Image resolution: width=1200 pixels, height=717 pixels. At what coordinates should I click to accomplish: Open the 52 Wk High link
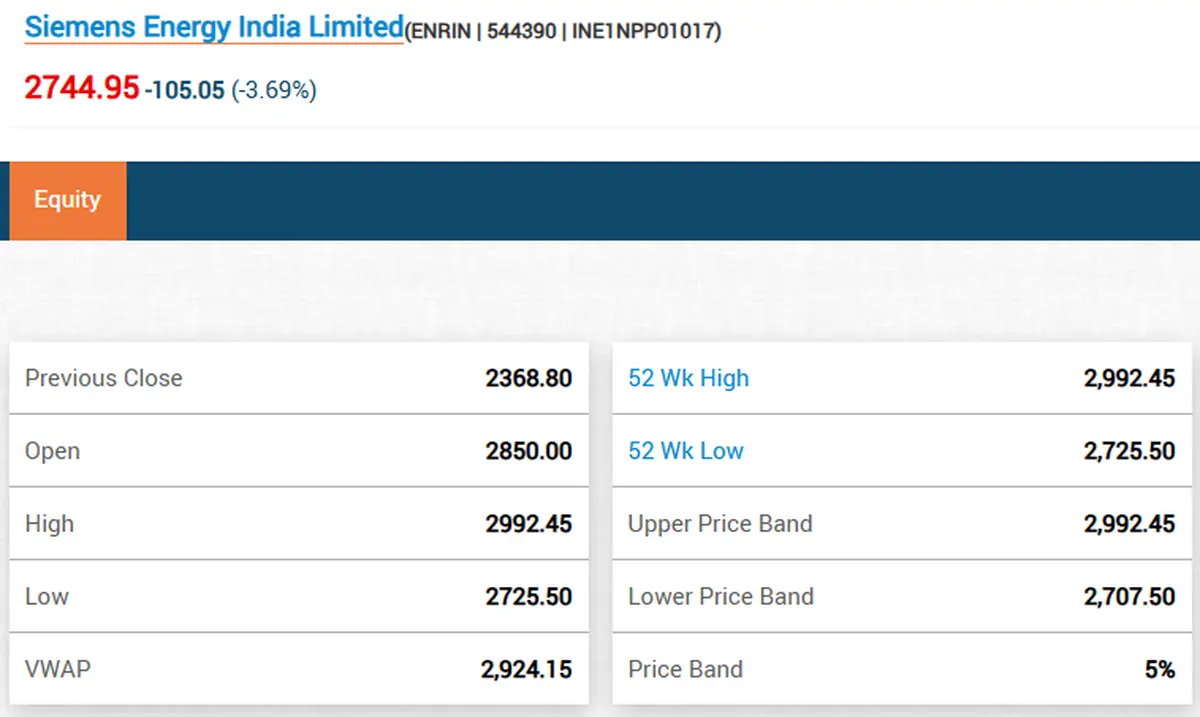click(688, 378)
